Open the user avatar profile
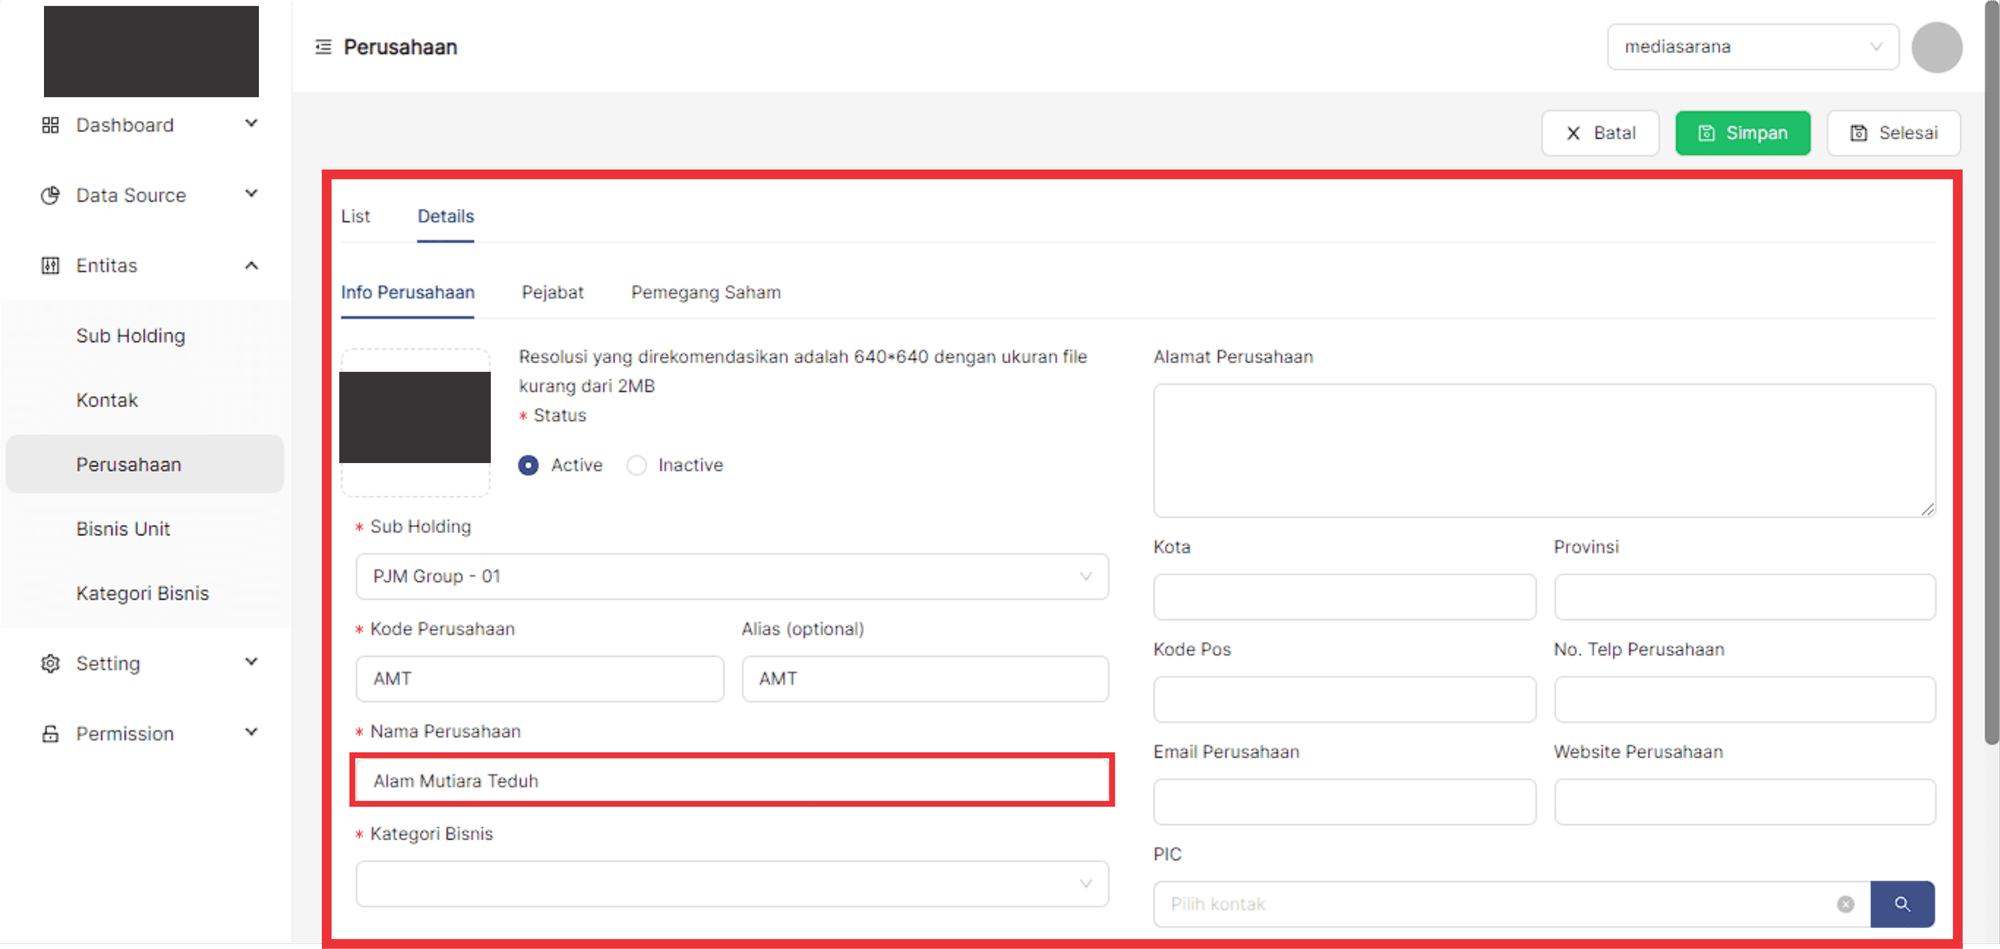The image size is (2000, 949). [x=1936, y=47]
